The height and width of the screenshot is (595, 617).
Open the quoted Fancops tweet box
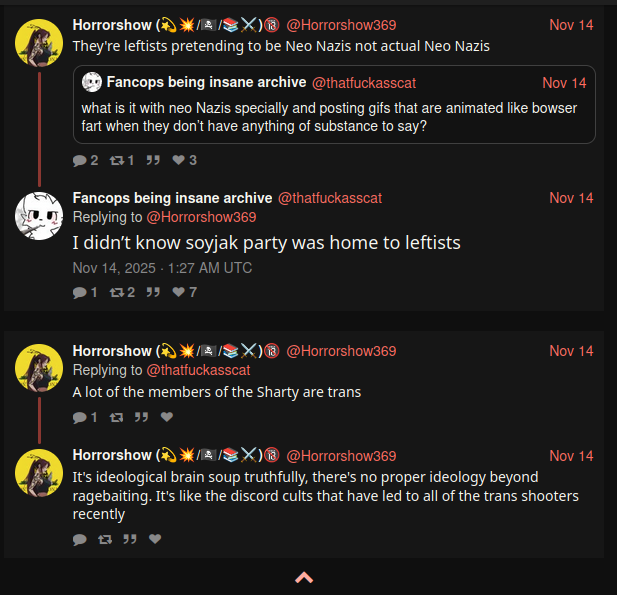coord(334,104)
